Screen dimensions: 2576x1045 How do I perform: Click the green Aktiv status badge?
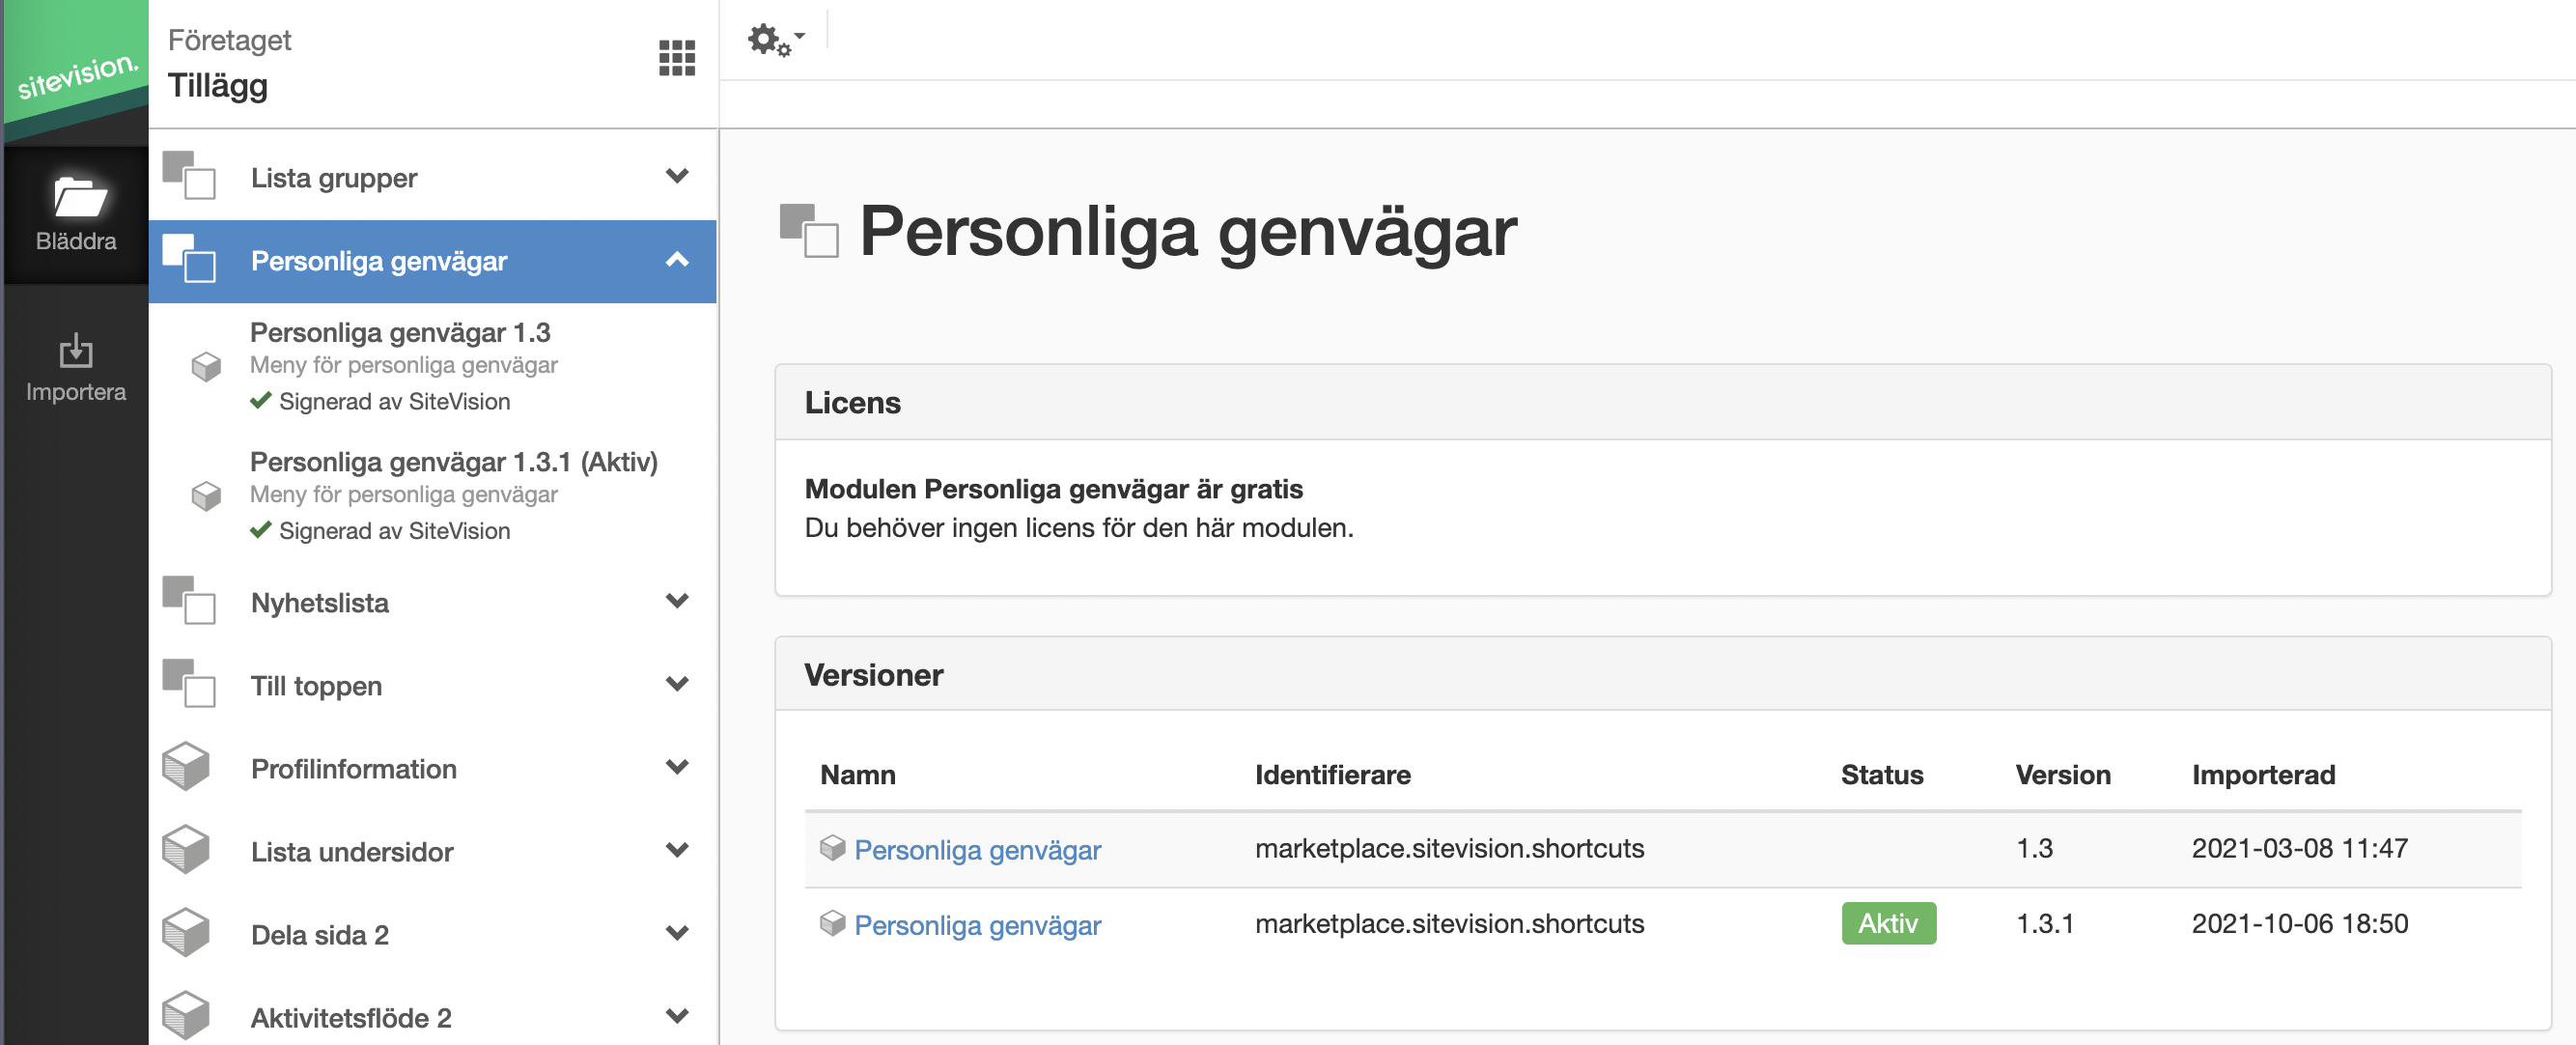point(1888,923)
